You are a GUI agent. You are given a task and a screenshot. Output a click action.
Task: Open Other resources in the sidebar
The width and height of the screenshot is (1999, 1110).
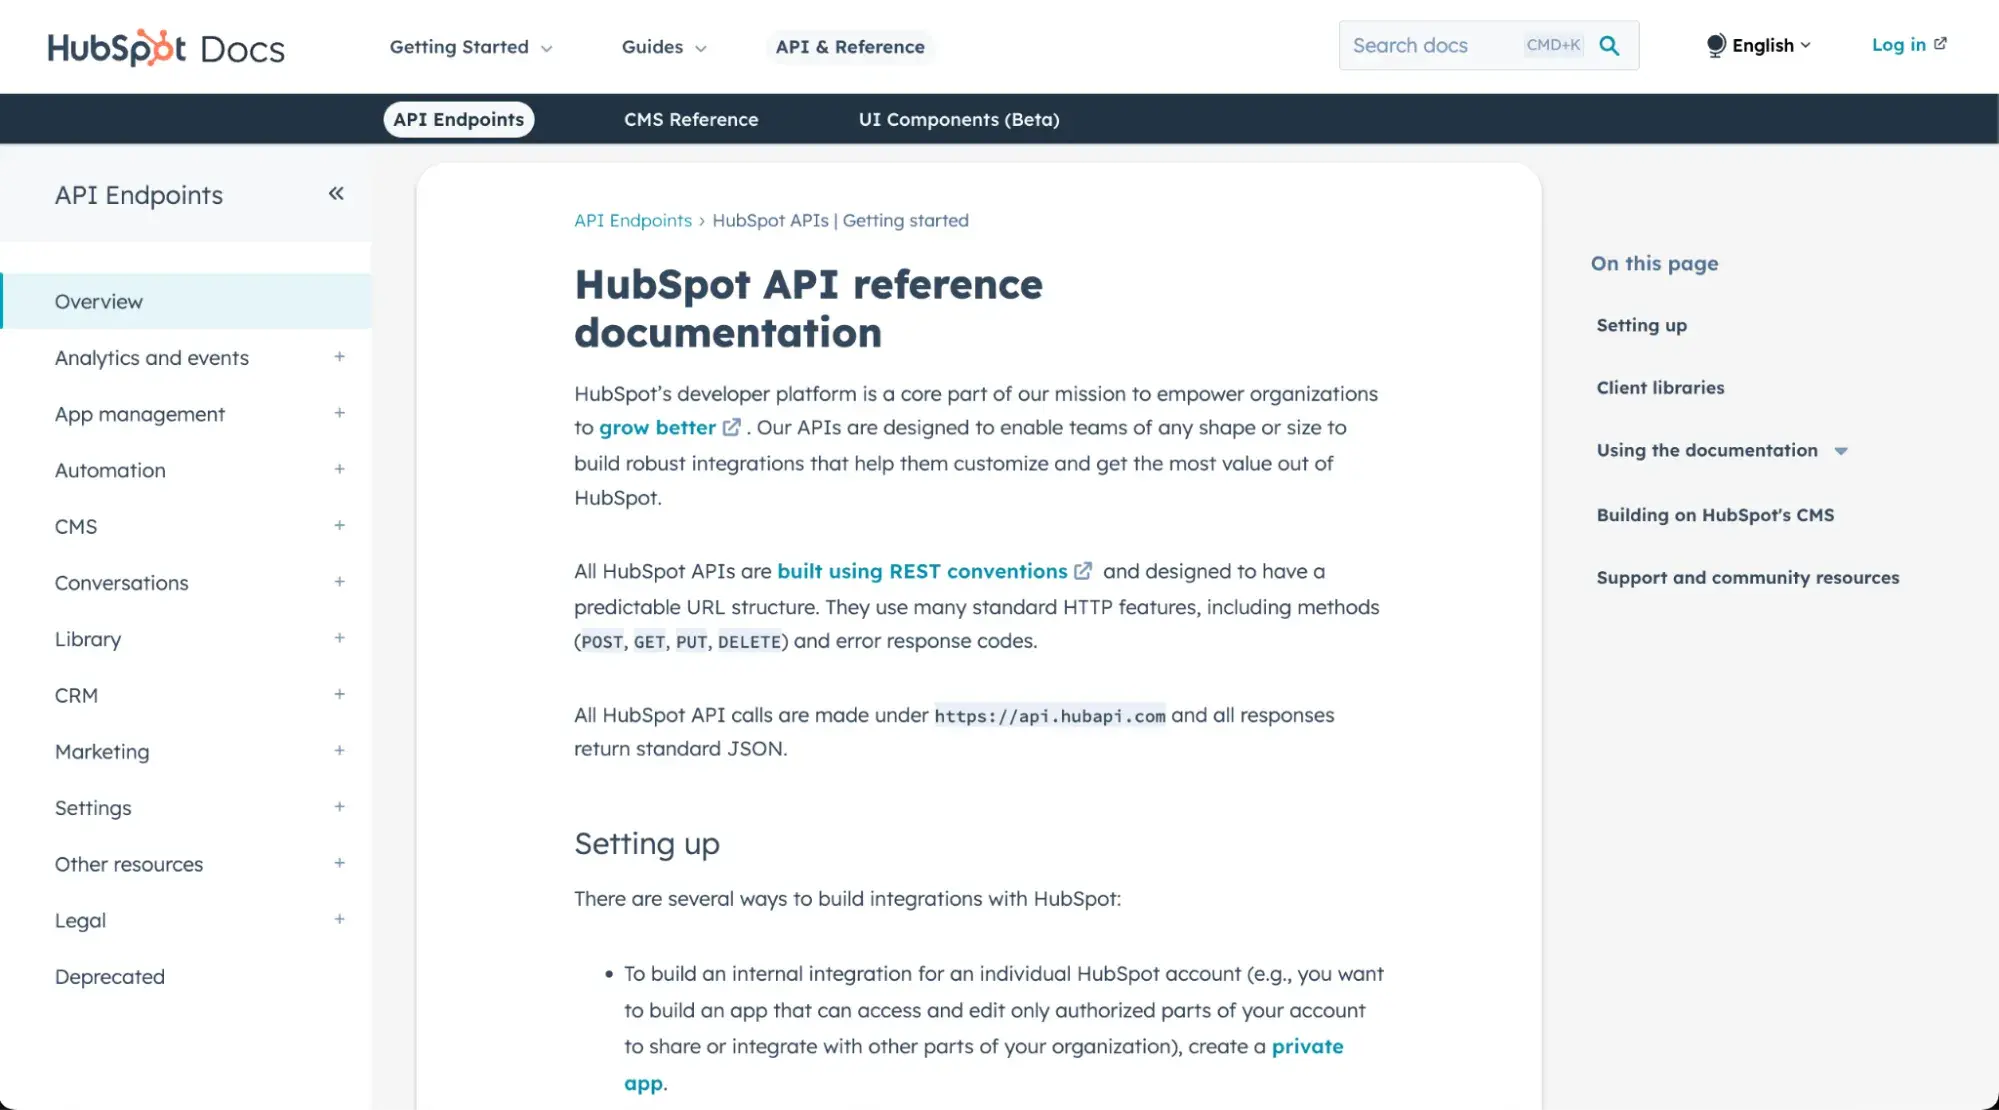pos(129,864)
